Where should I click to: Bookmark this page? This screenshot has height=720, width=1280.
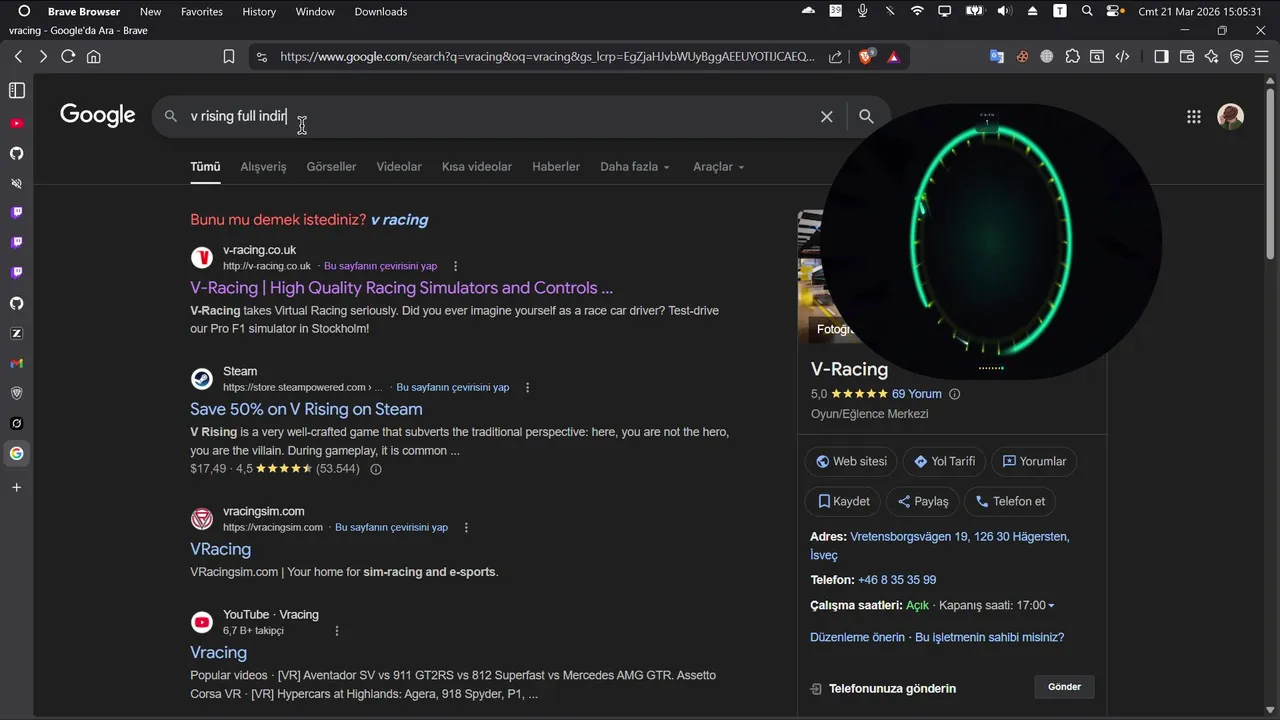(229, 57)
